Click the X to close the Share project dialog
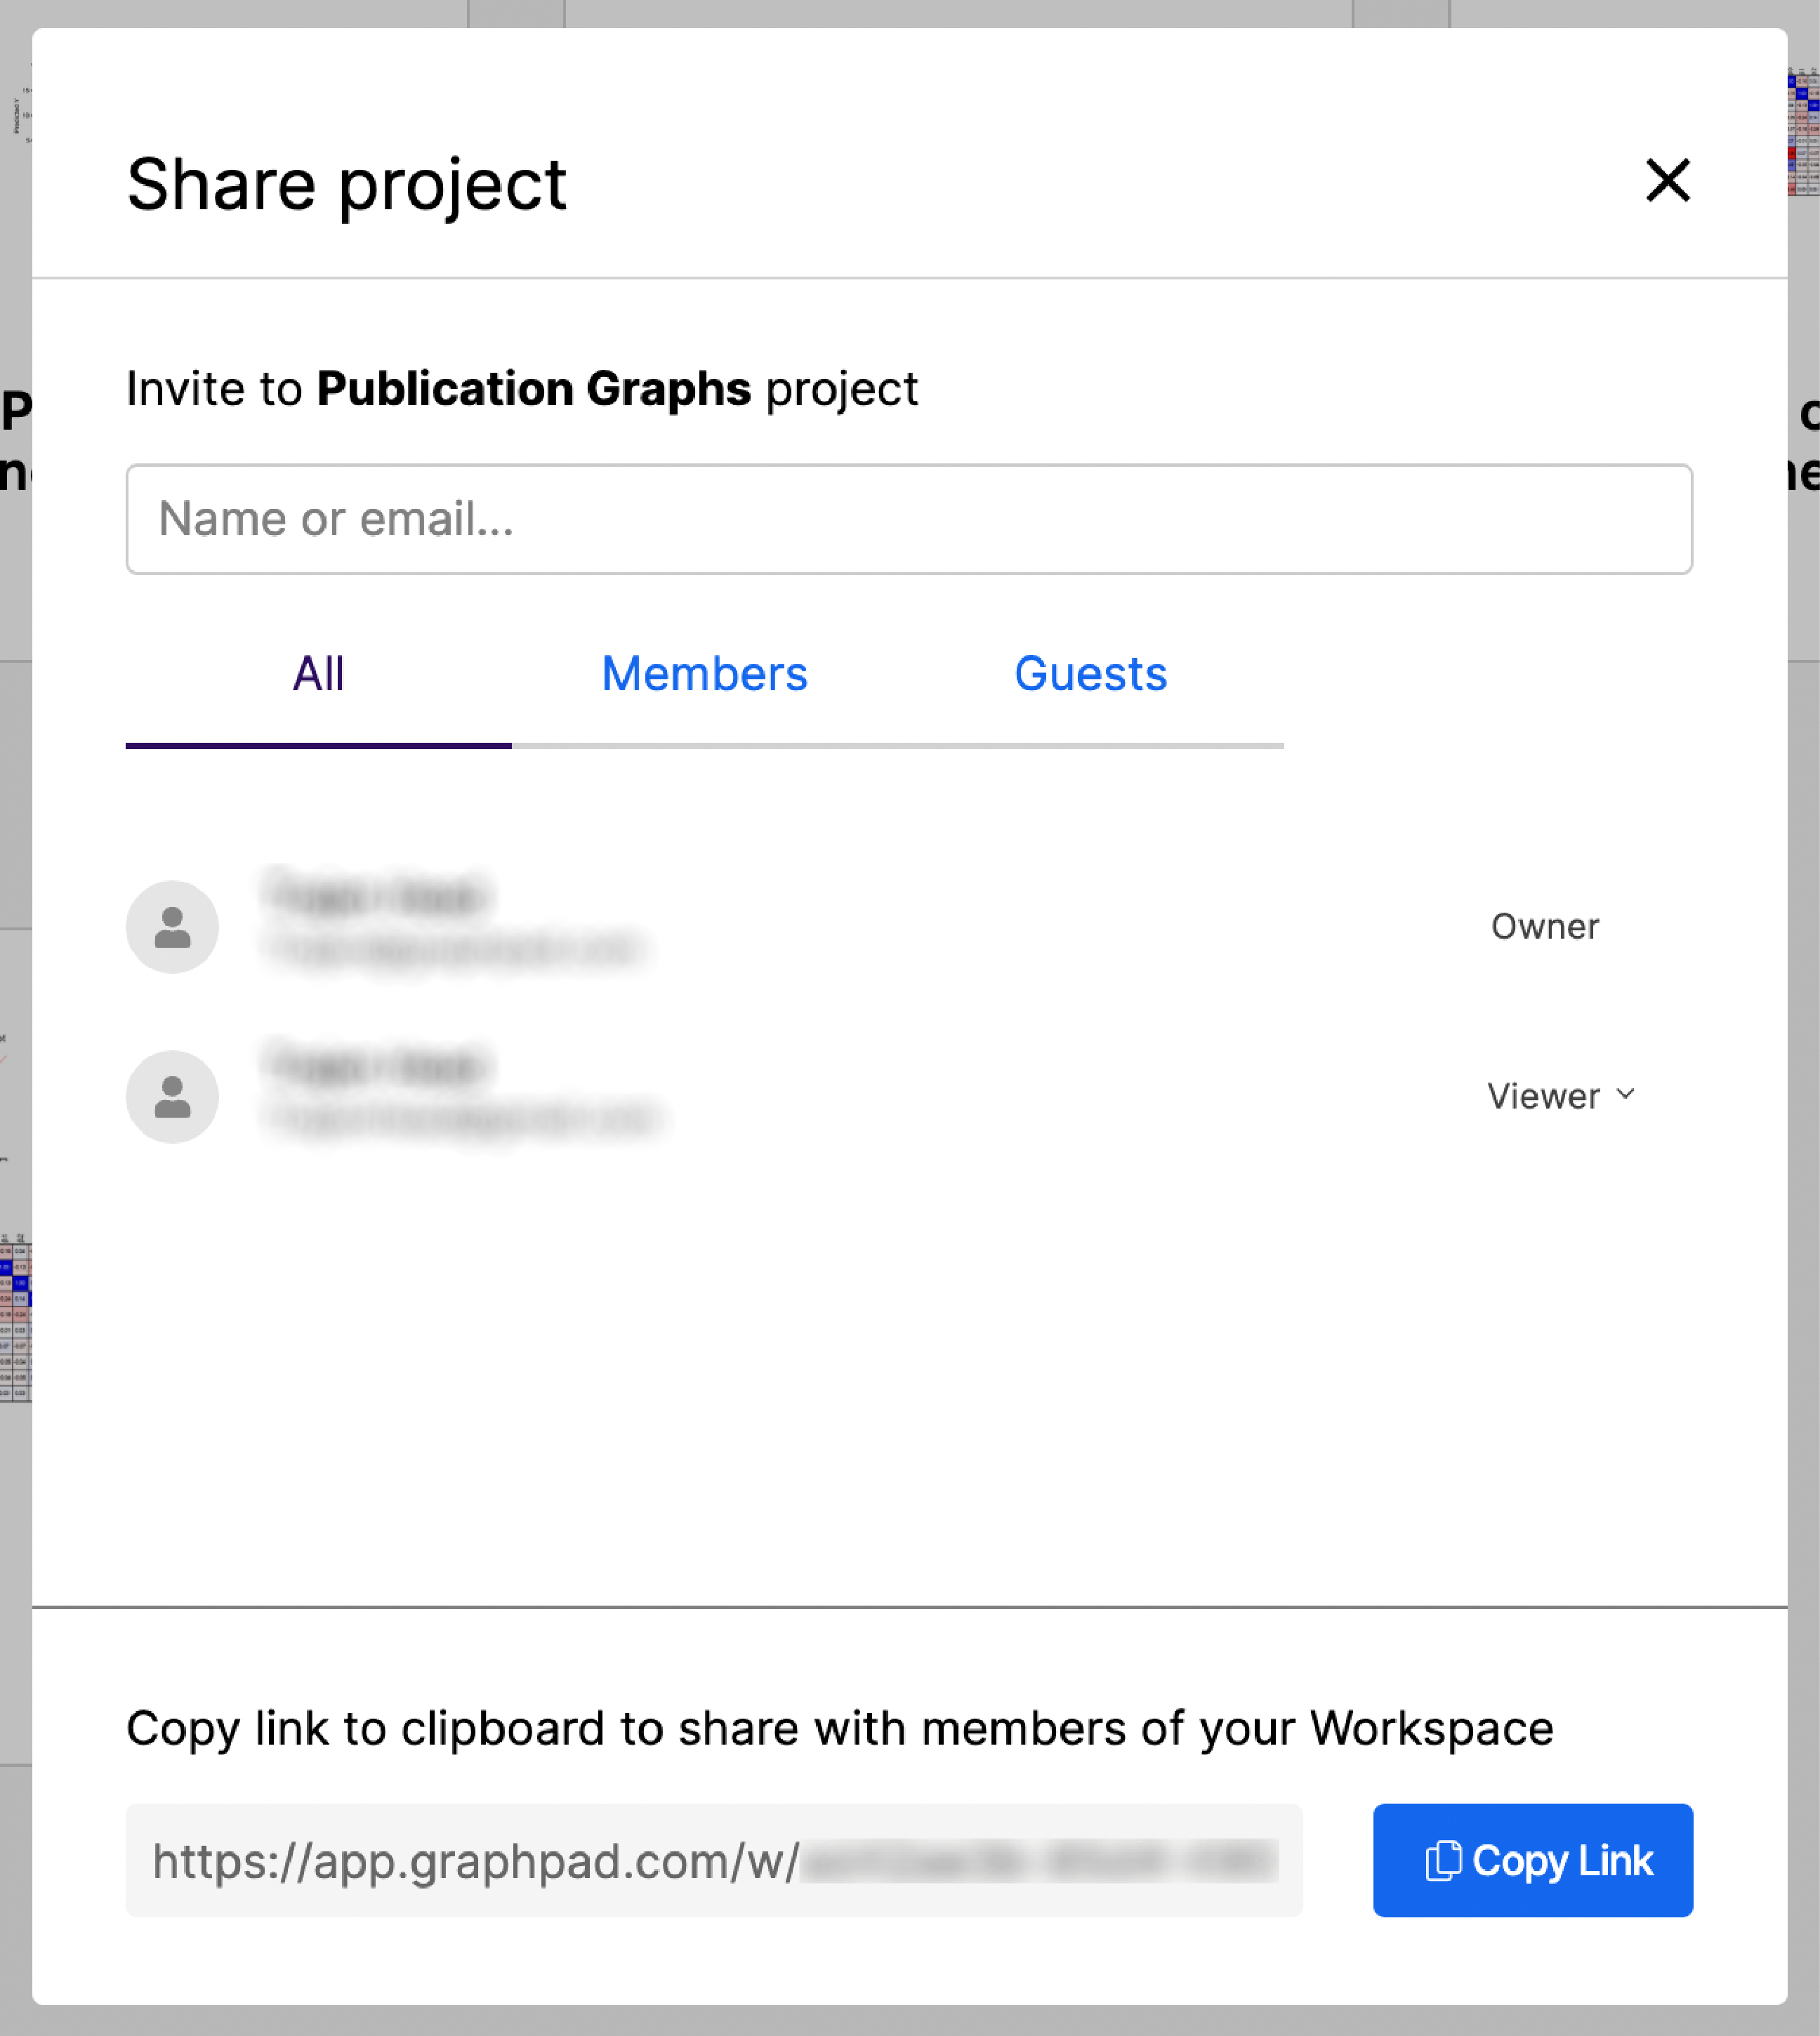 coord(1666,182)
